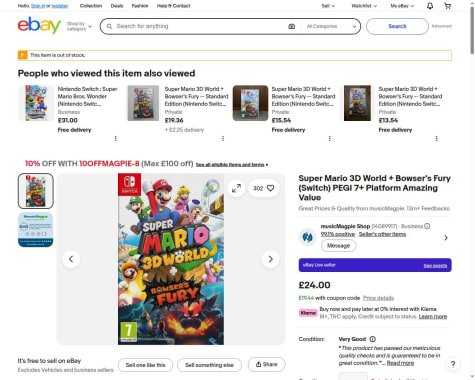475x380 pixels.
Task: Focus the Search for anything field
Action: pos(200,26)
